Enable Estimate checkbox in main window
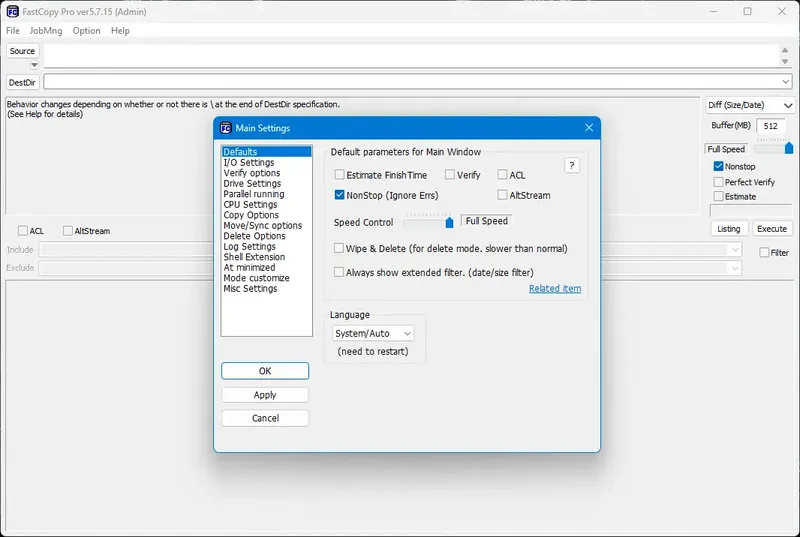The height and width of the screenshot is (537, 800). (718, 196)
